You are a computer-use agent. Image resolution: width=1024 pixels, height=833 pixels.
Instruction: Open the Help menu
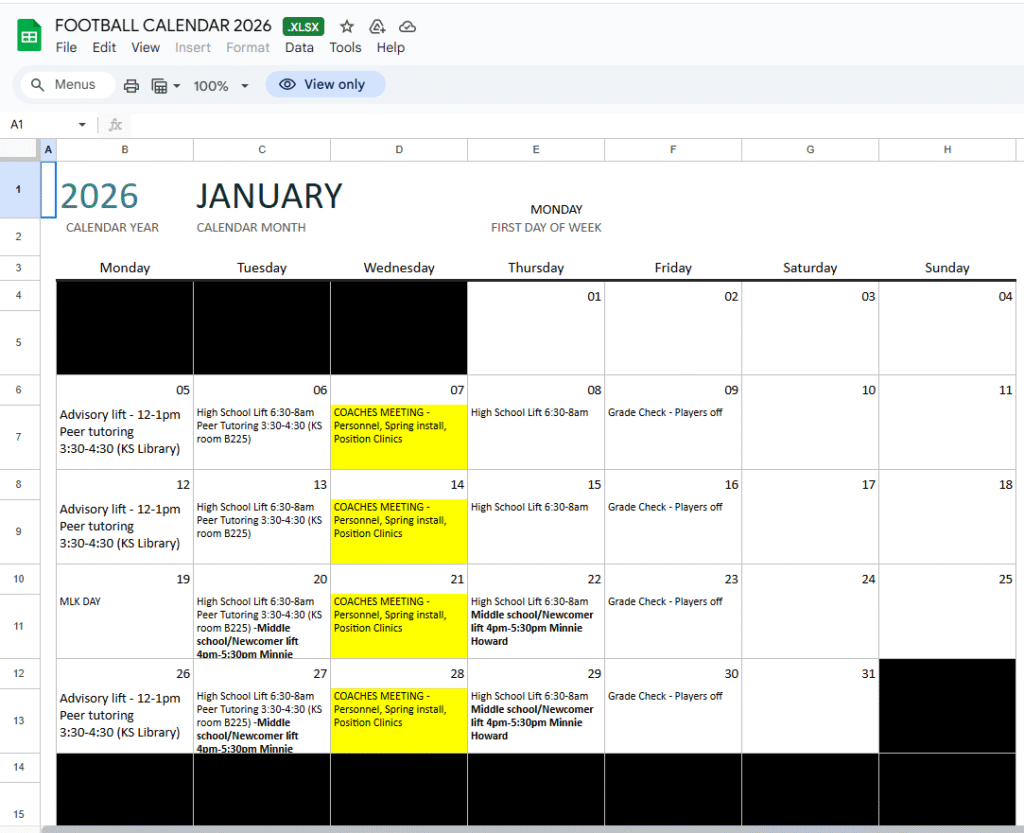pos(390,47)
